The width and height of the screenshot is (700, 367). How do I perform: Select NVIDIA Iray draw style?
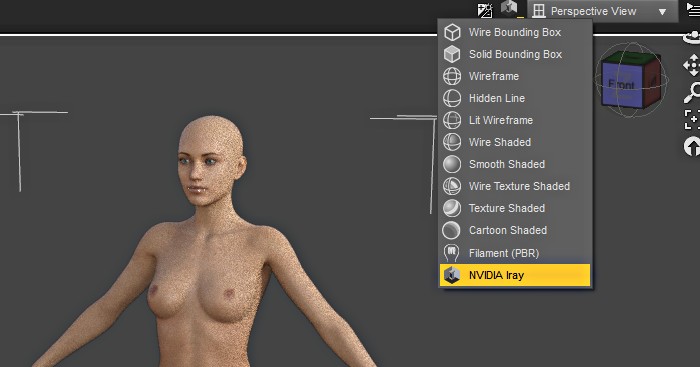pyautogui.click(x=515, y=275)
